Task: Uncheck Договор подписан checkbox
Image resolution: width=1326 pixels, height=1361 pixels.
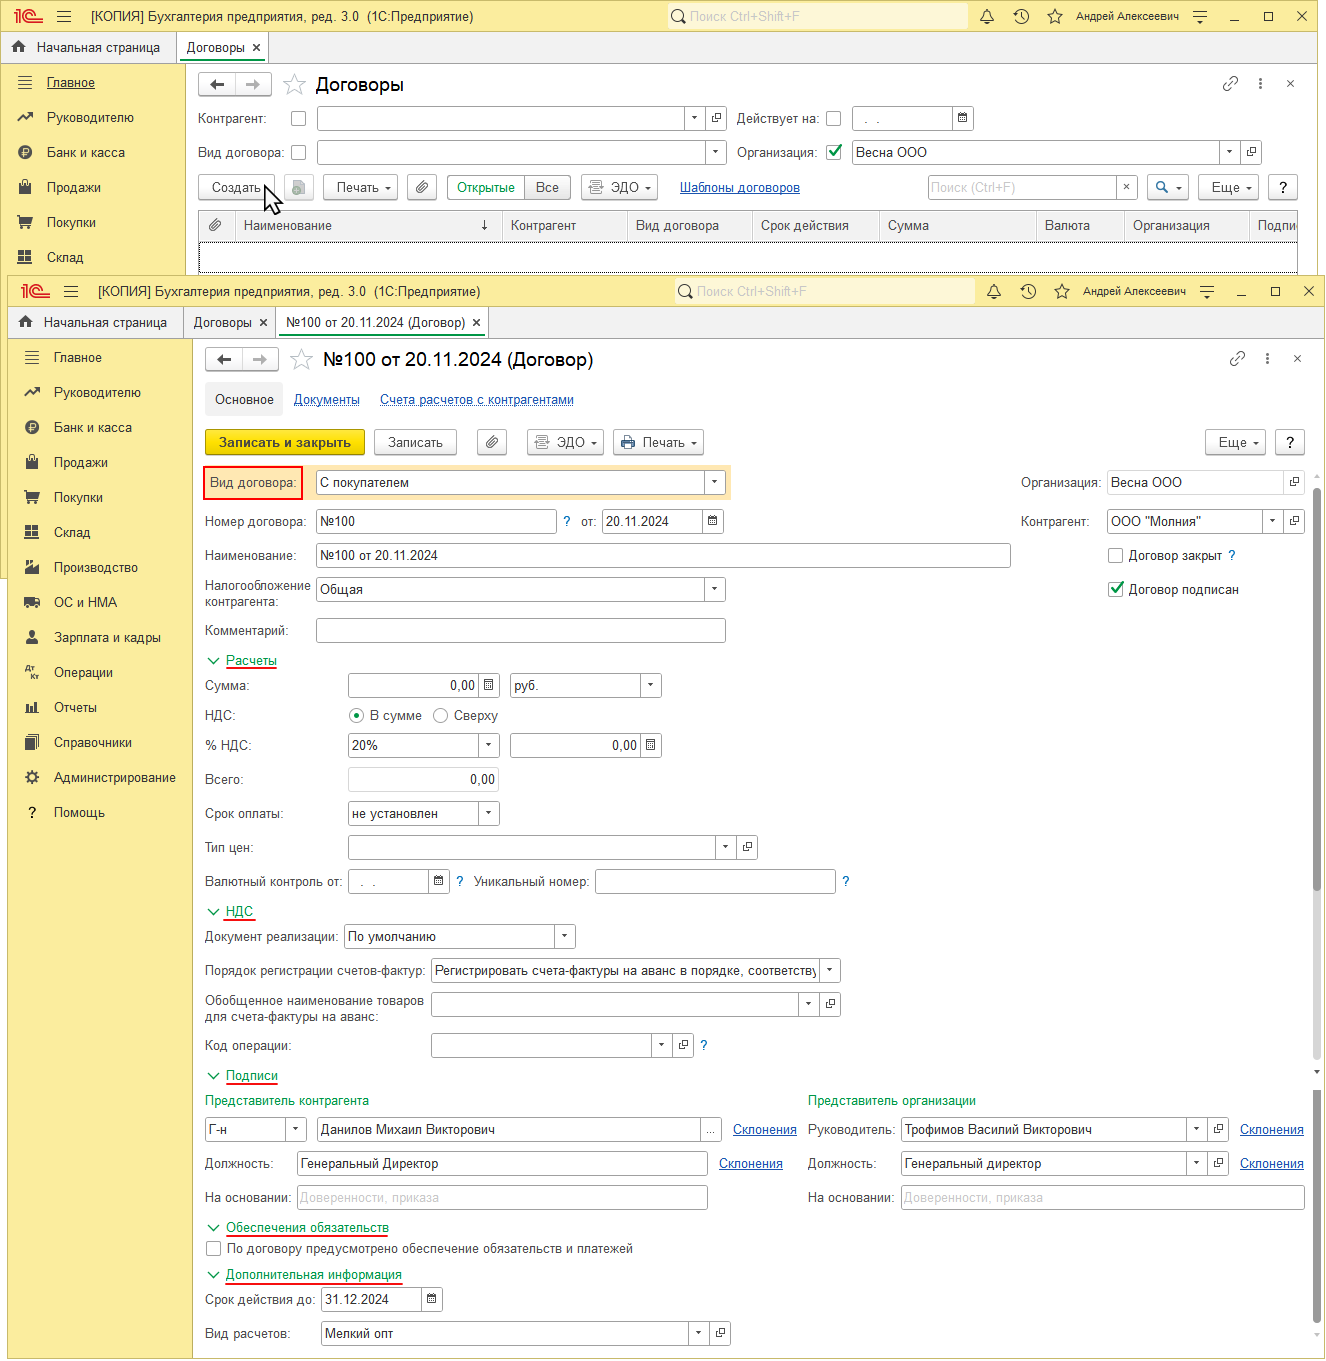Action: pyautogui.click(x=1116, y=589)
